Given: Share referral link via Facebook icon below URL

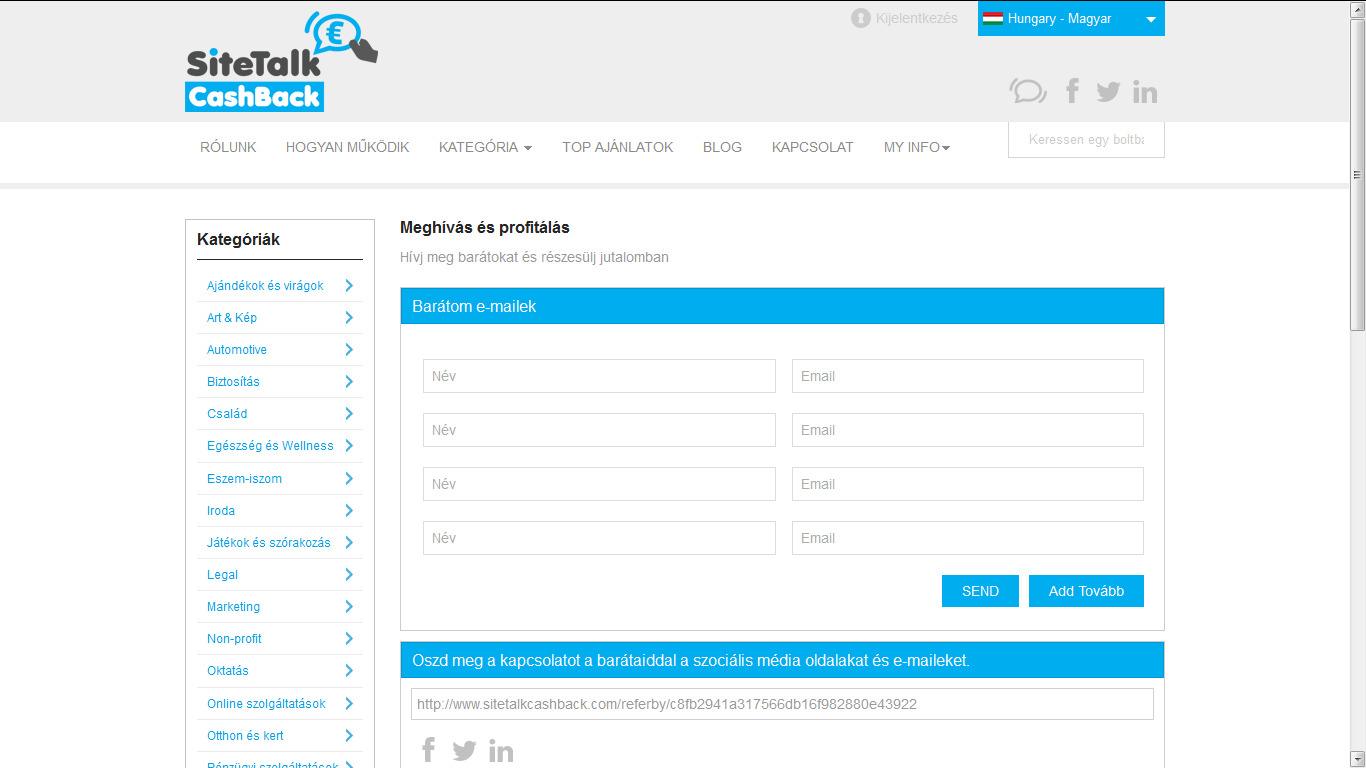Looking at the screenshot, I should (x=429, y=750).
